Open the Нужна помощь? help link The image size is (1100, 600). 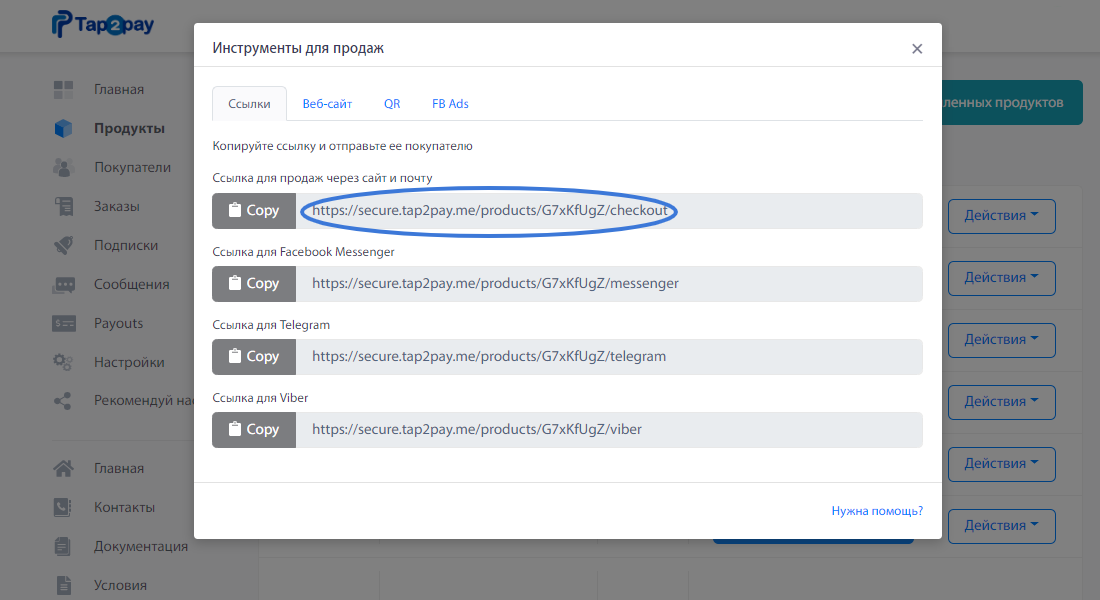click(877, 511)
